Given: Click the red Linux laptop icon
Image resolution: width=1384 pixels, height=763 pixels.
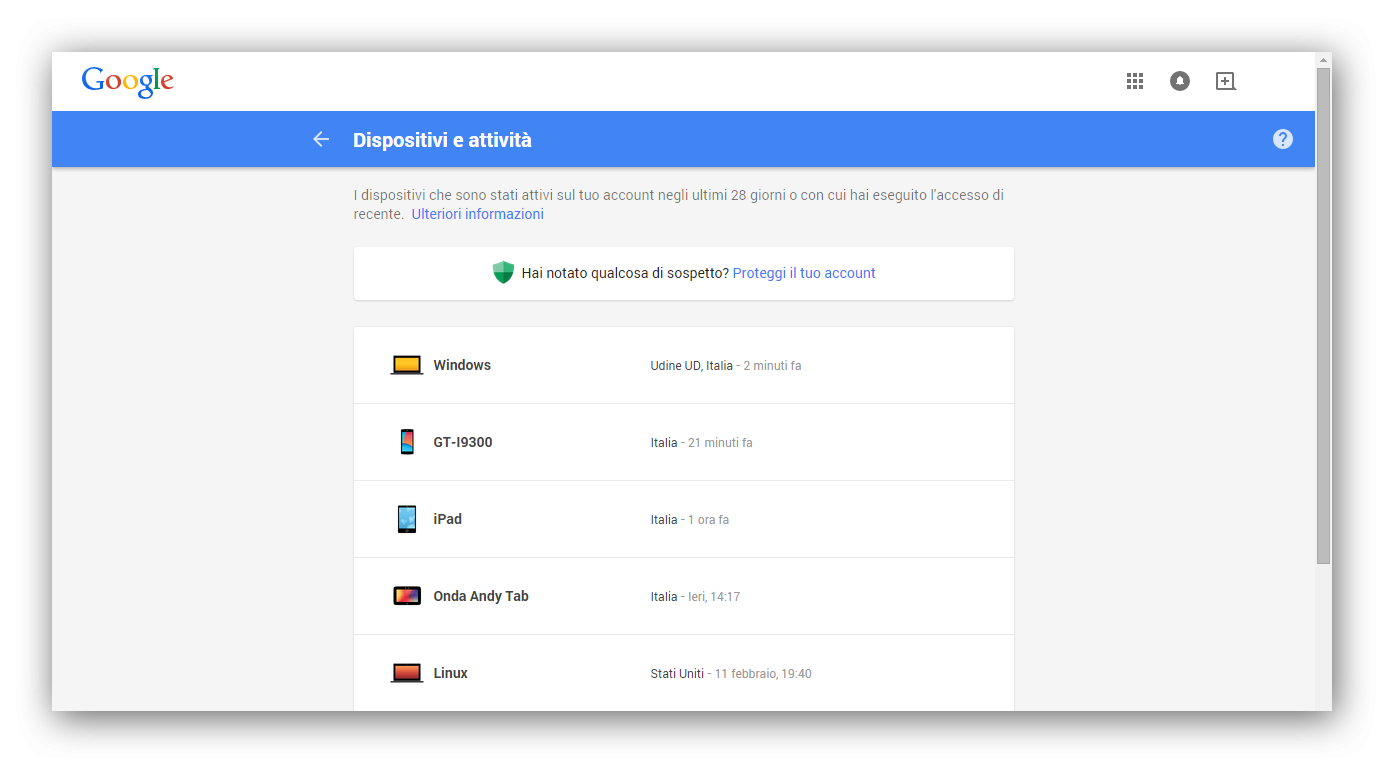Looking at the screenshot, I should 407,673.
